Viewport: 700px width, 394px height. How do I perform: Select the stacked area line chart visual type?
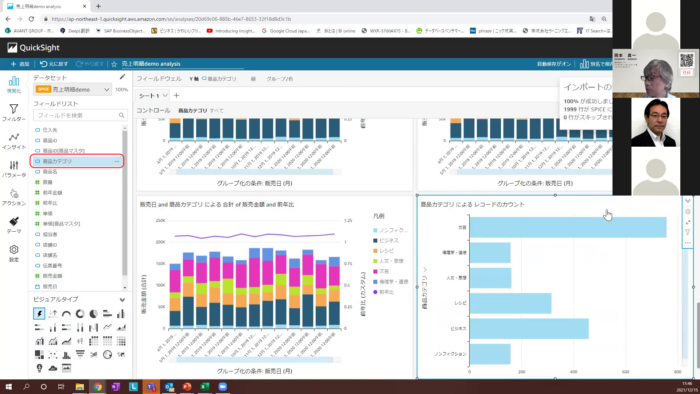pyautogui.click(x=66, y=341)
